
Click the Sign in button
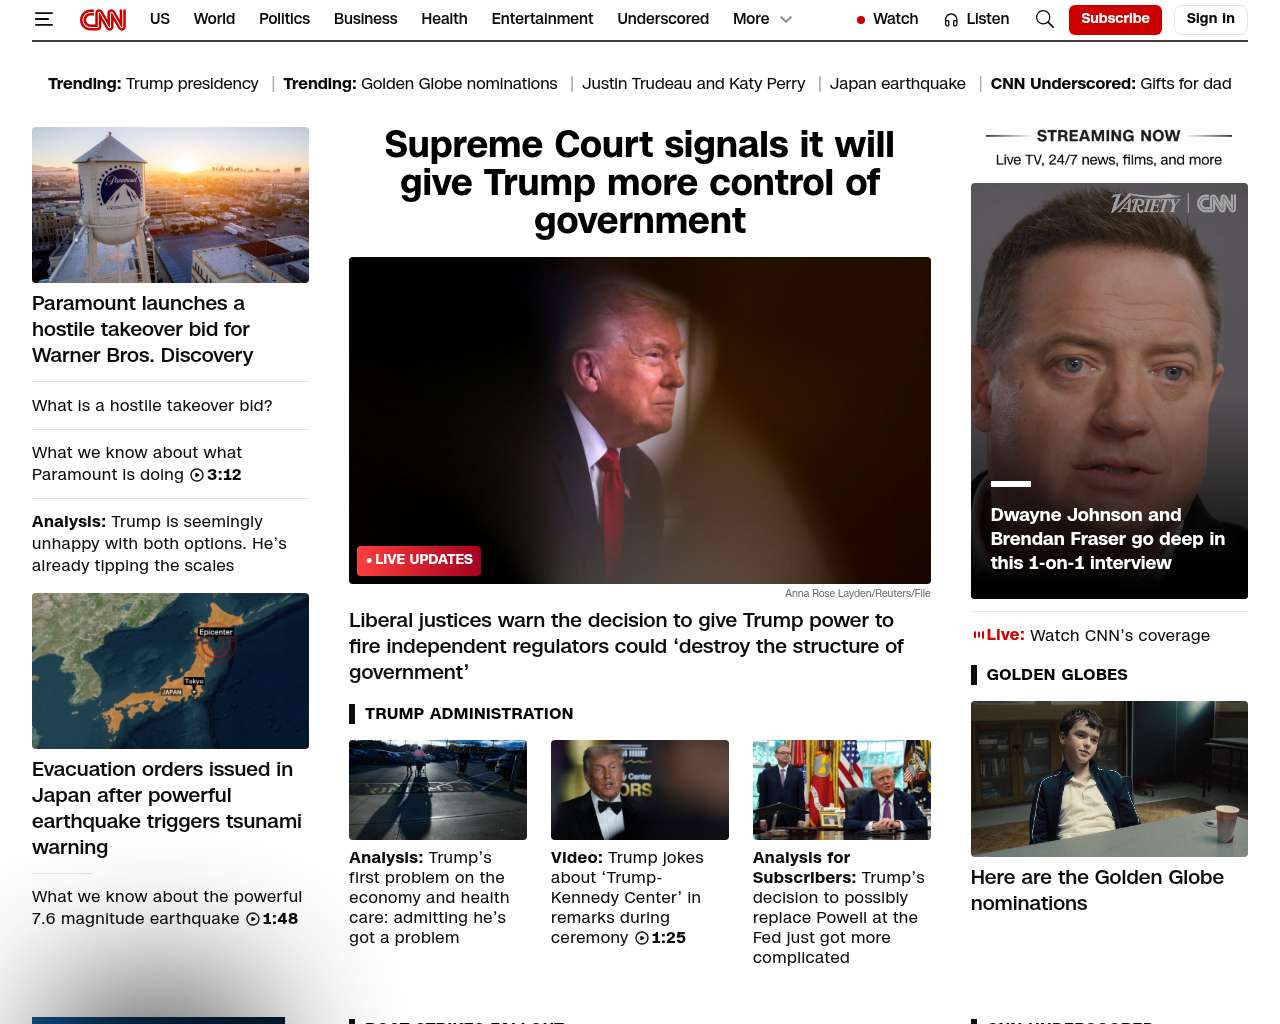point(1210,19)
